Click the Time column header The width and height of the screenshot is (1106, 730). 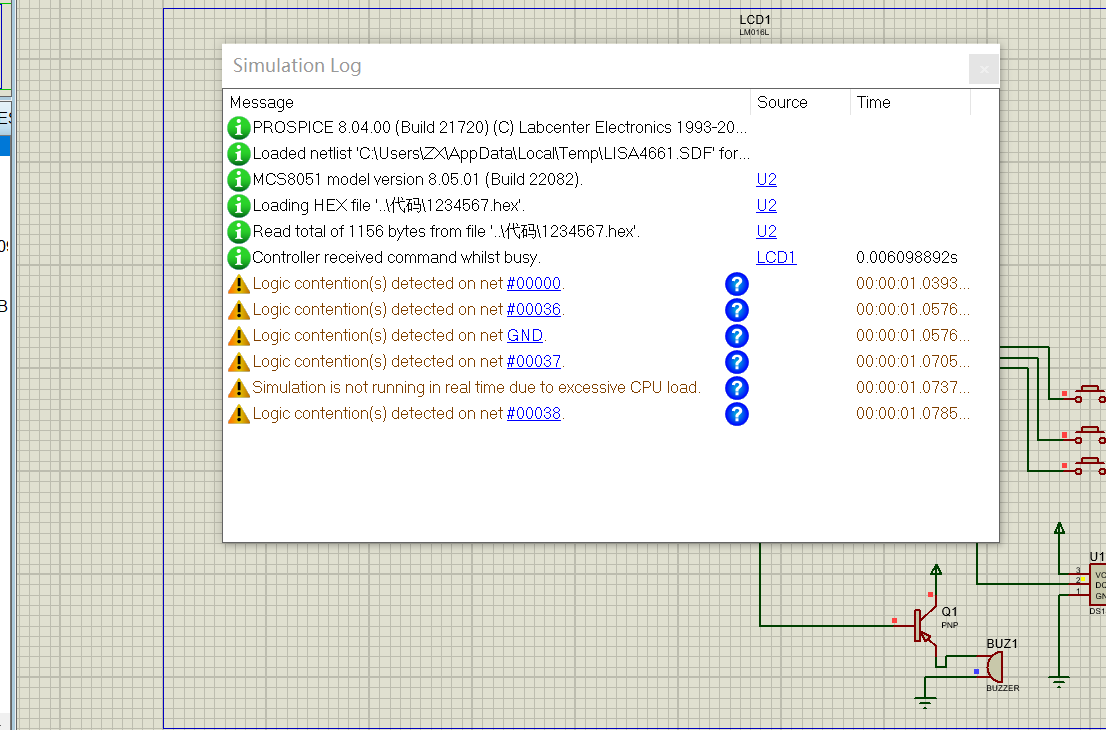(873, 102)
